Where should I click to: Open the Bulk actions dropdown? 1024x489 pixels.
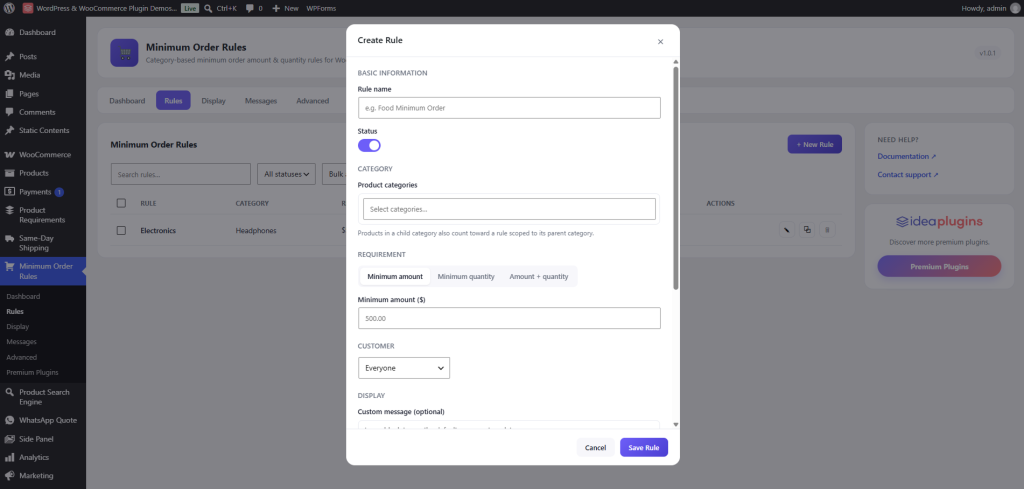334,174
